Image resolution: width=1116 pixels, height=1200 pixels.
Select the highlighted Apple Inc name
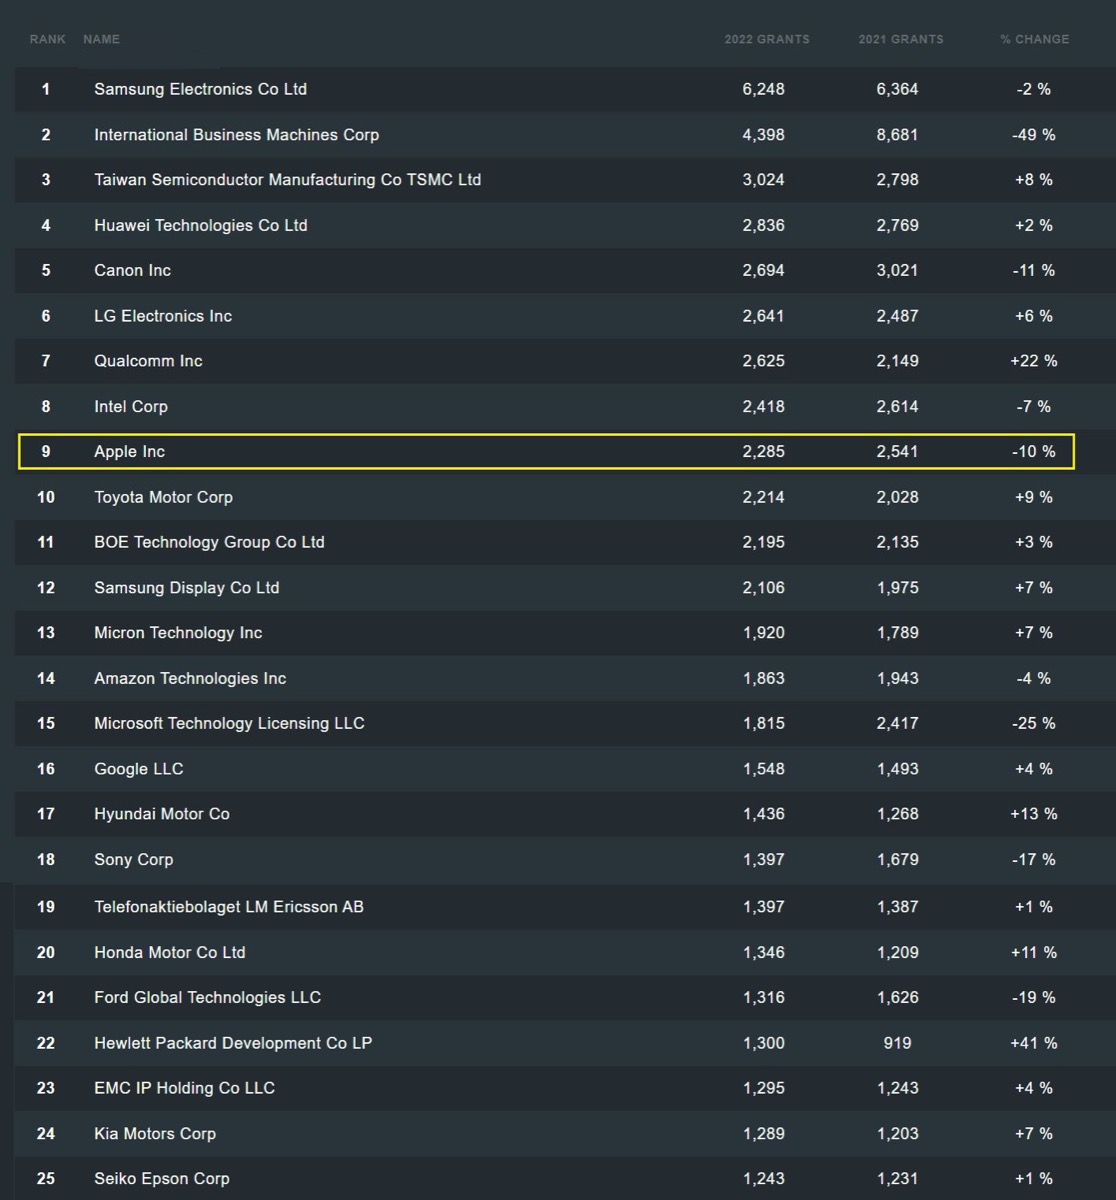(129, 451)
